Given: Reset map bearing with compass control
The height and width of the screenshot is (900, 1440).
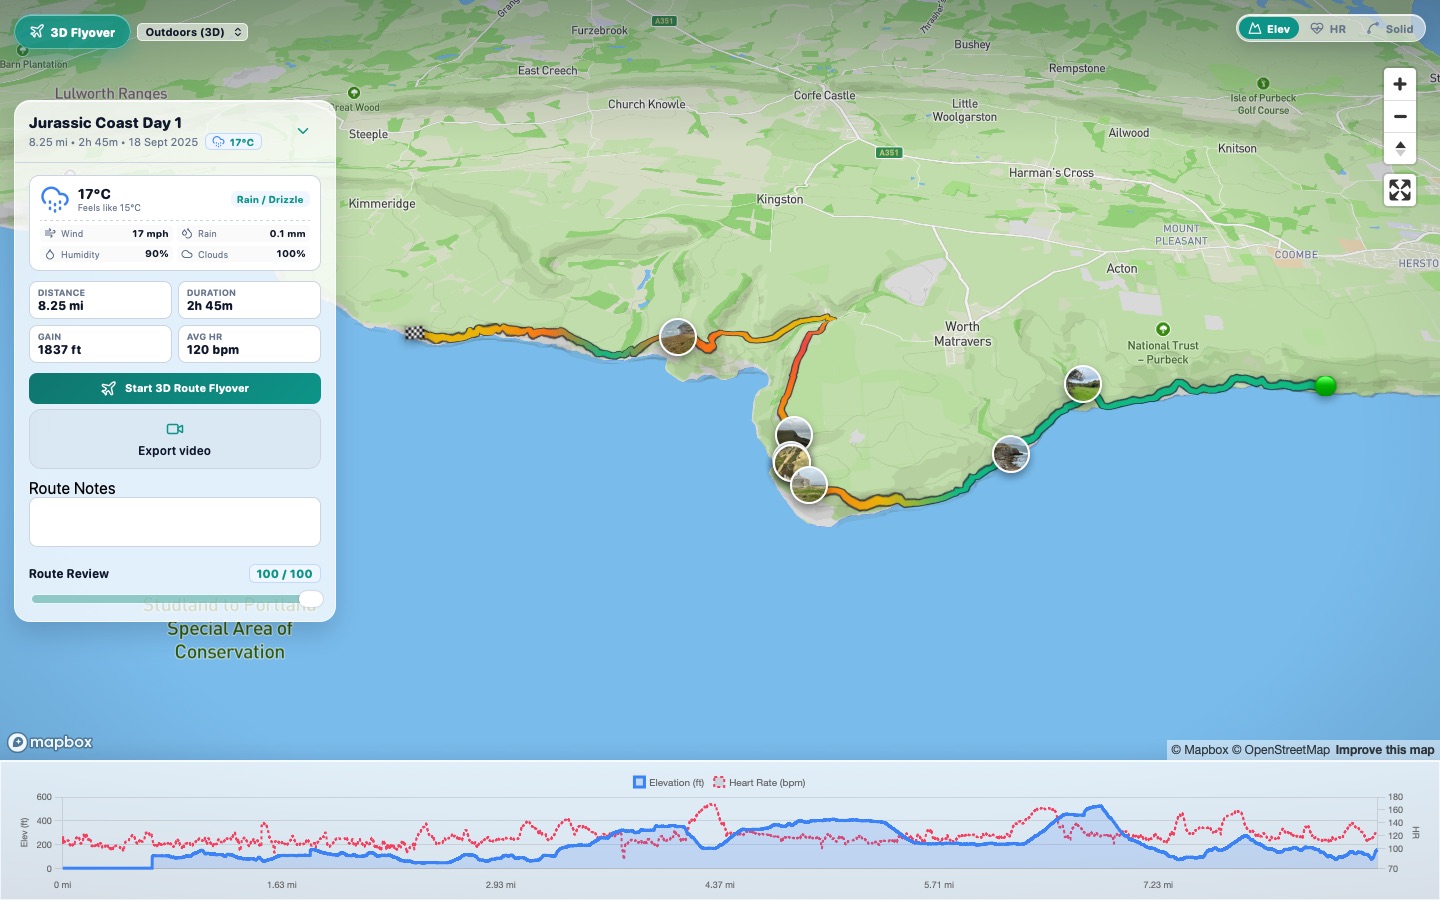Looking at the screenshot, I should click(1400, 148).
